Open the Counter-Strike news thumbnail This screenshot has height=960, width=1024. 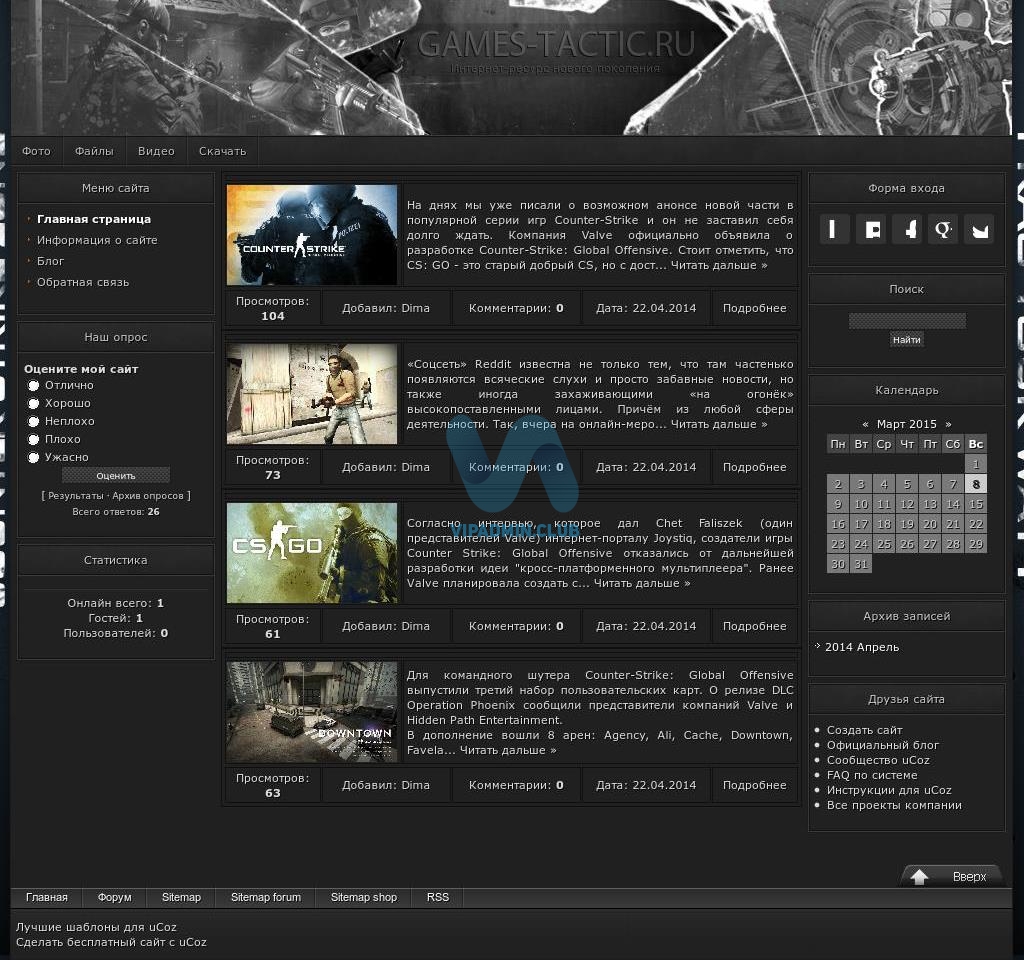(x=312, y=235)
